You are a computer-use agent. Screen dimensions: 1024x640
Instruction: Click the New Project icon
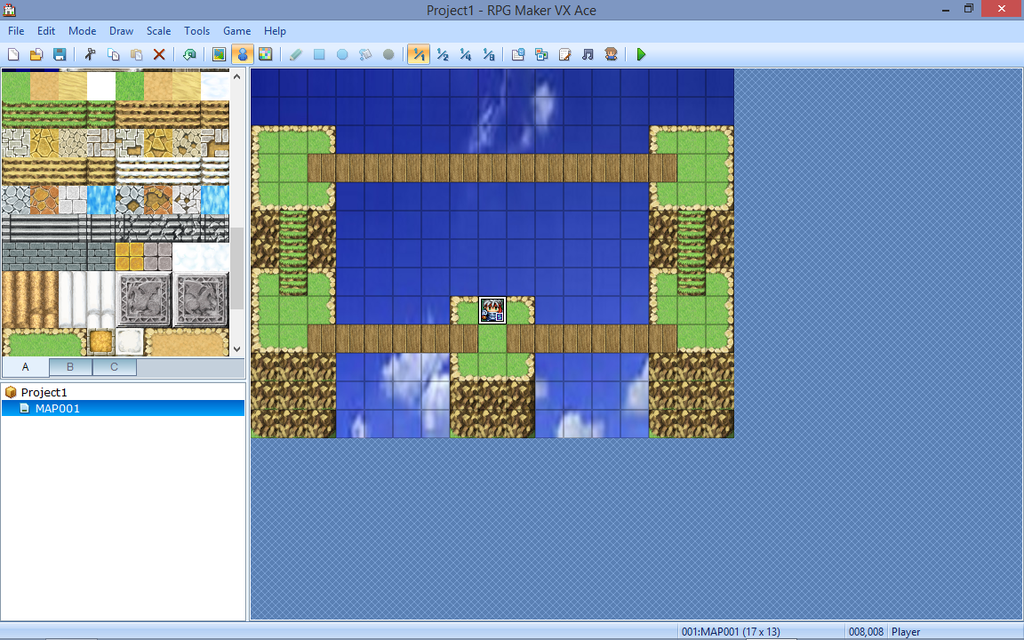(x=14, y=54)
